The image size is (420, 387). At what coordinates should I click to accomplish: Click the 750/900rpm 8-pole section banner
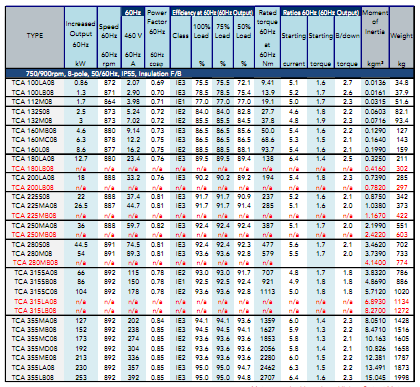(104, 74)
